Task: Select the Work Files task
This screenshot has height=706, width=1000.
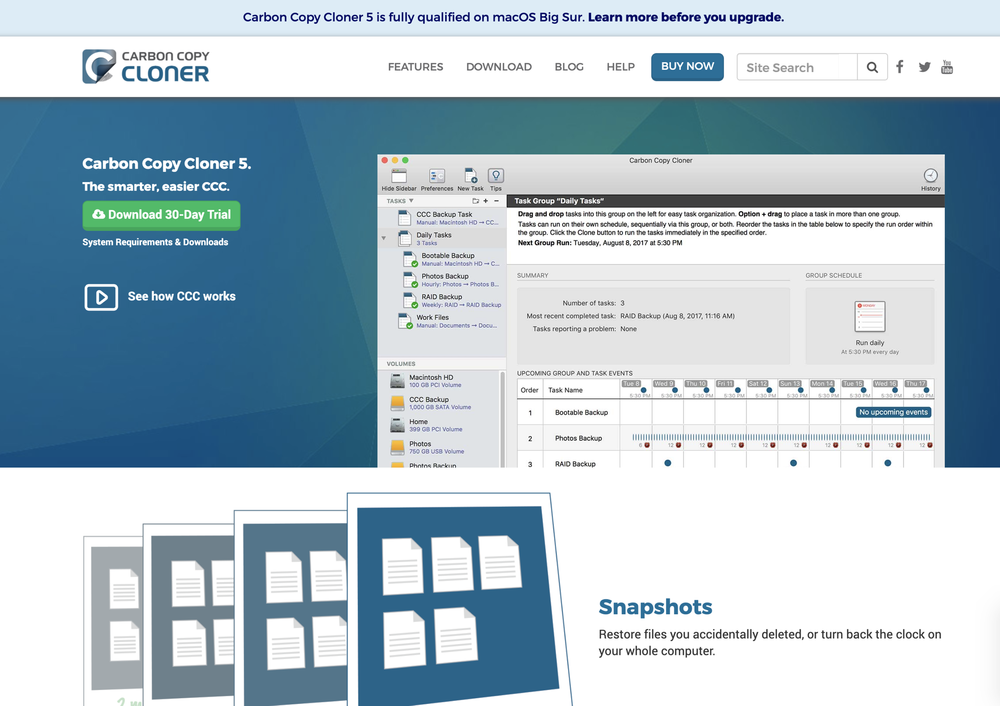Action: (x=446, y=321)
